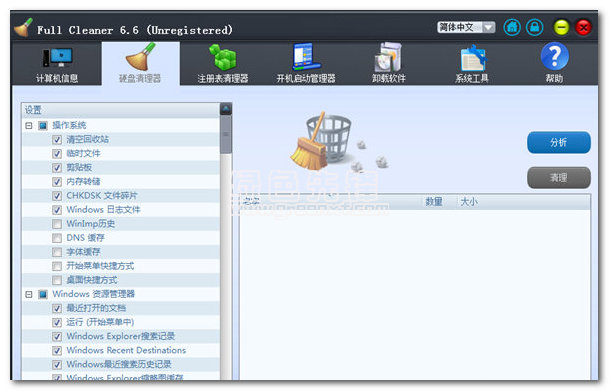Click the 设置 panel header
This screenshot has height=391, width=609.
click(121, 110)
